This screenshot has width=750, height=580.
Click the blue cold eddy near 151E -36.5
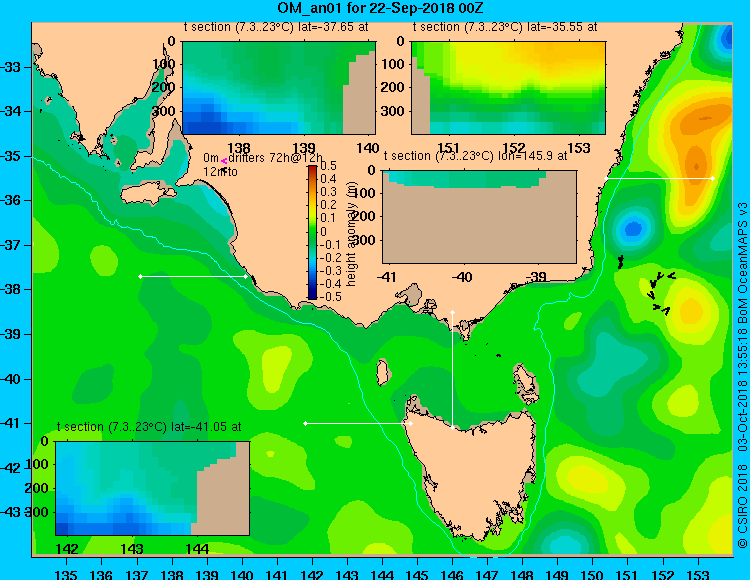pos(634,229)
